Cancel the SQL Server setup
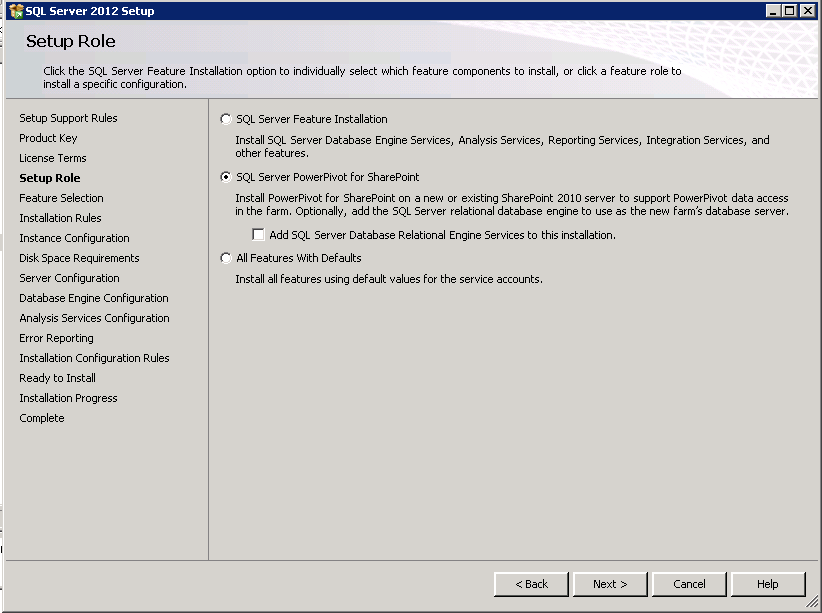 [x=689, y=584]
